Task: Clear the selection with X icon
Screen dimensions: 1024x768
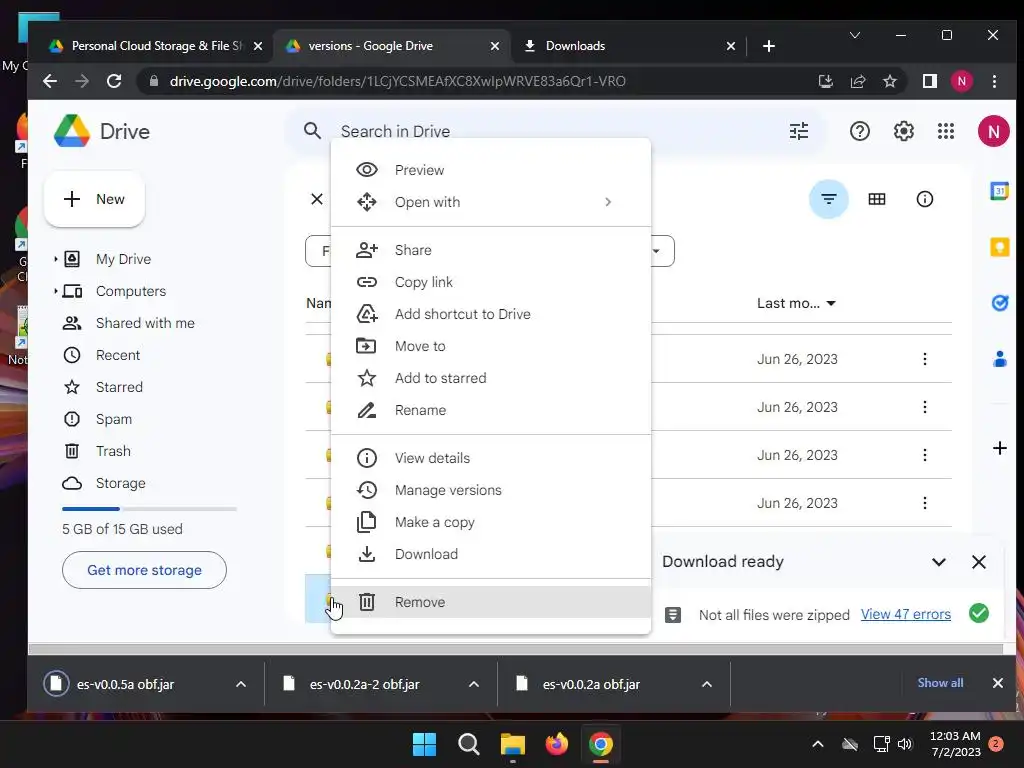Action: 317,199
